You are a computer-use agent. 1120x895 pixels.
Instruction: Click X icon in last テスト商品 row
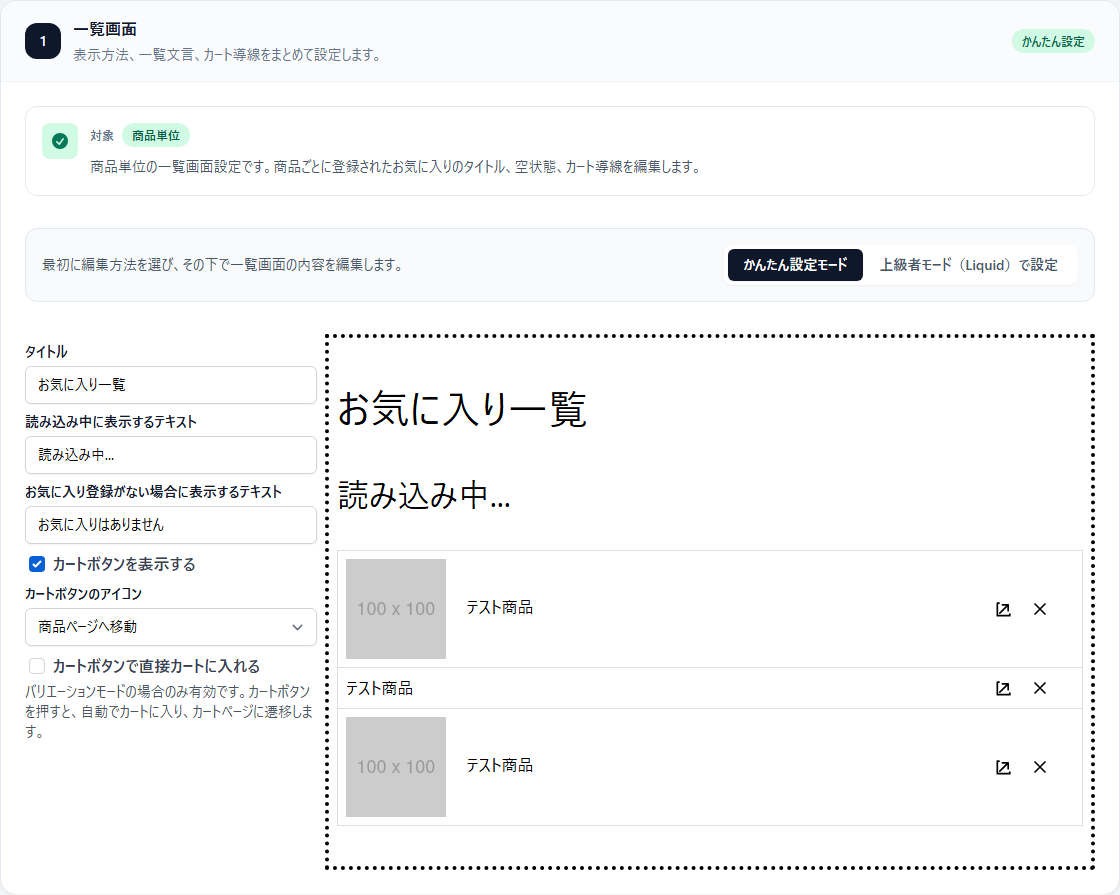1040,767
